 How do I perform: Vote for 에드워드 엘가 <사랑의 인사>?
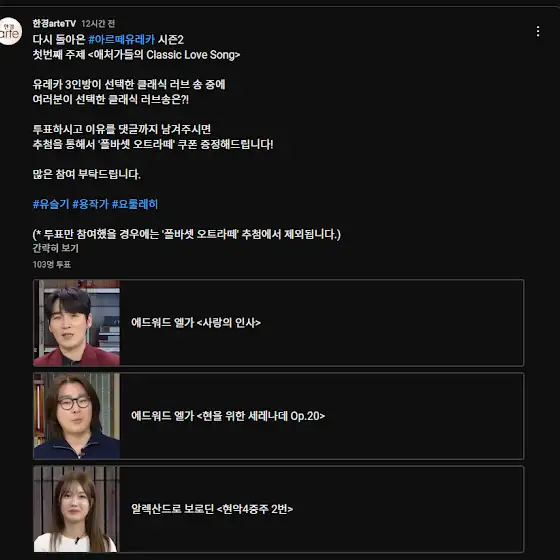click(x=279, y=323)
